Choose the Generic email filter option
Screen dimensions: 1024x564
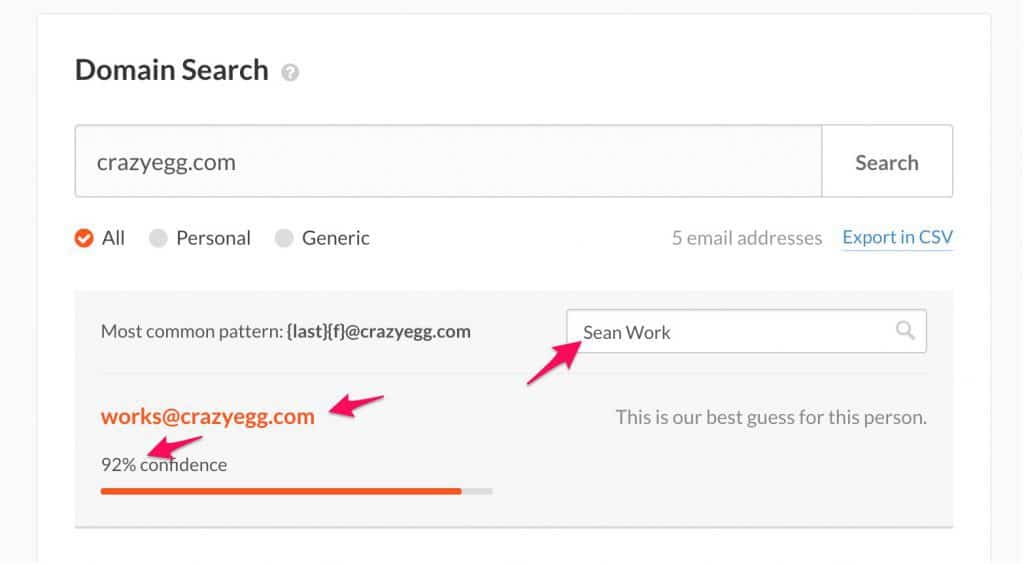284,238
